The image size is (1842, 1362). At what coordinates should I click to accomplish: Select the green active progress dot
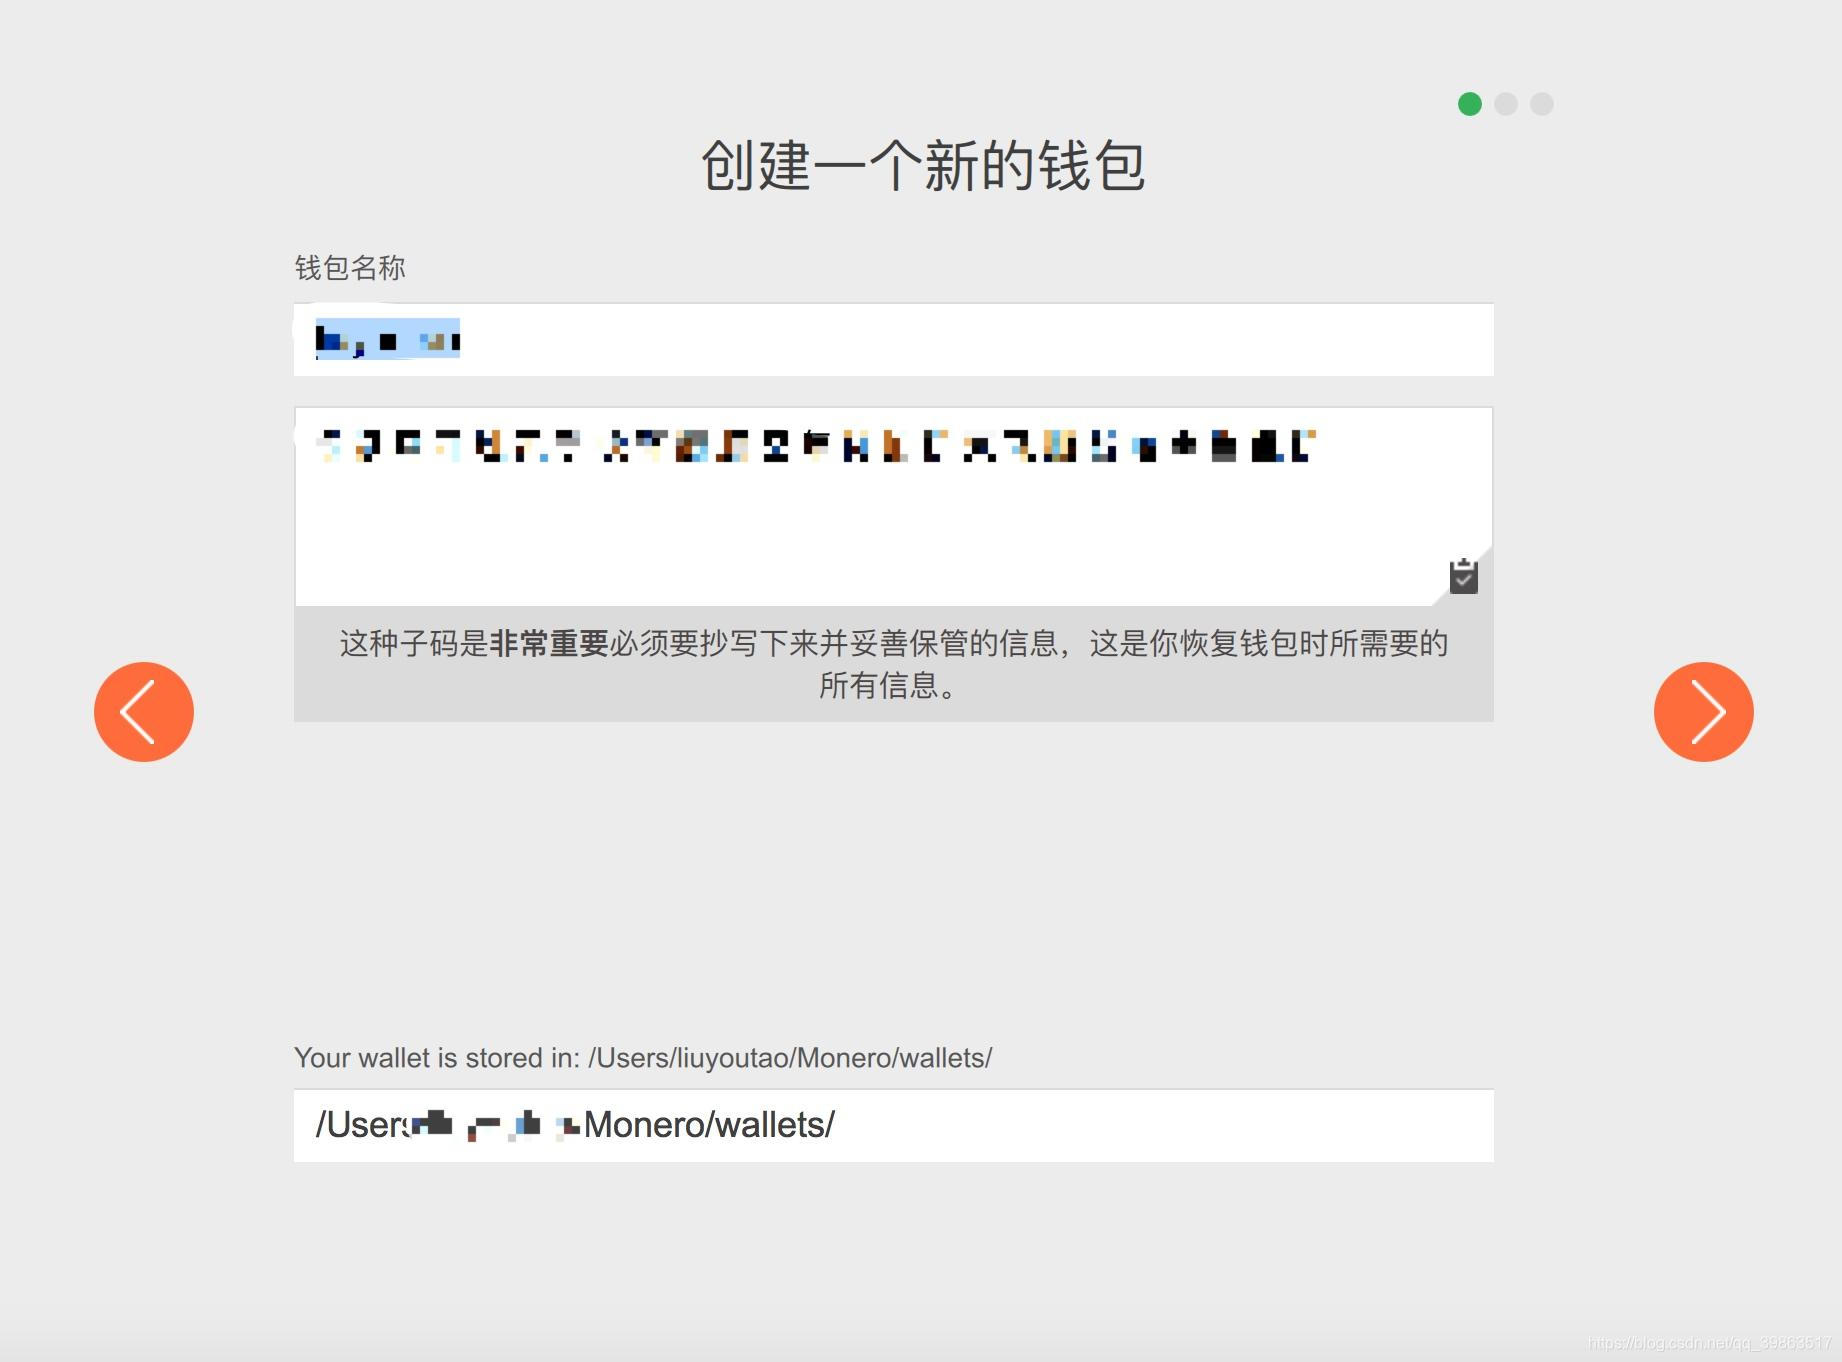point(1469,103)
